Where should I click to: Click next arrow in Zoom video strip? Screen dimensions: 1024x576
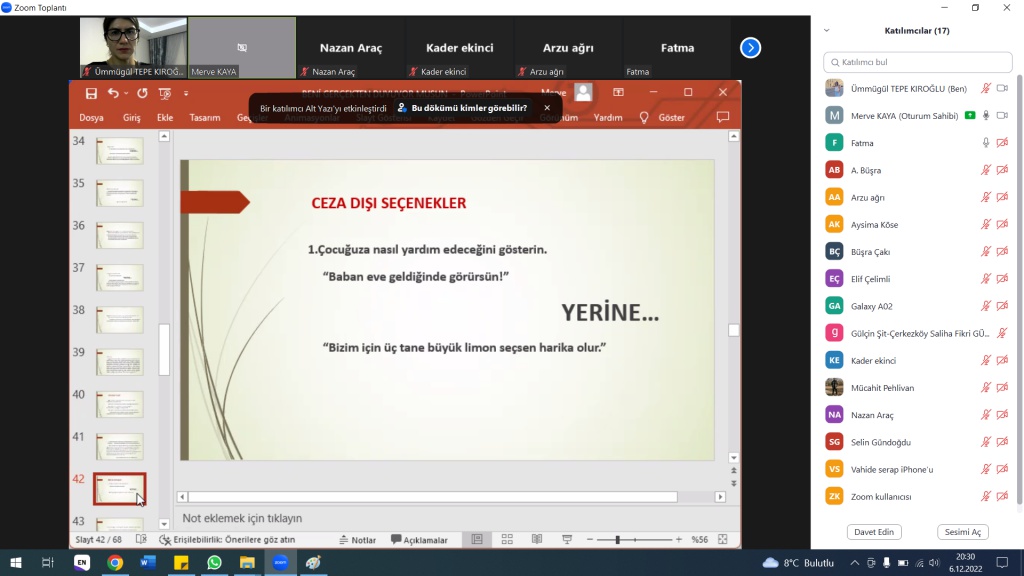pos(750,47)
